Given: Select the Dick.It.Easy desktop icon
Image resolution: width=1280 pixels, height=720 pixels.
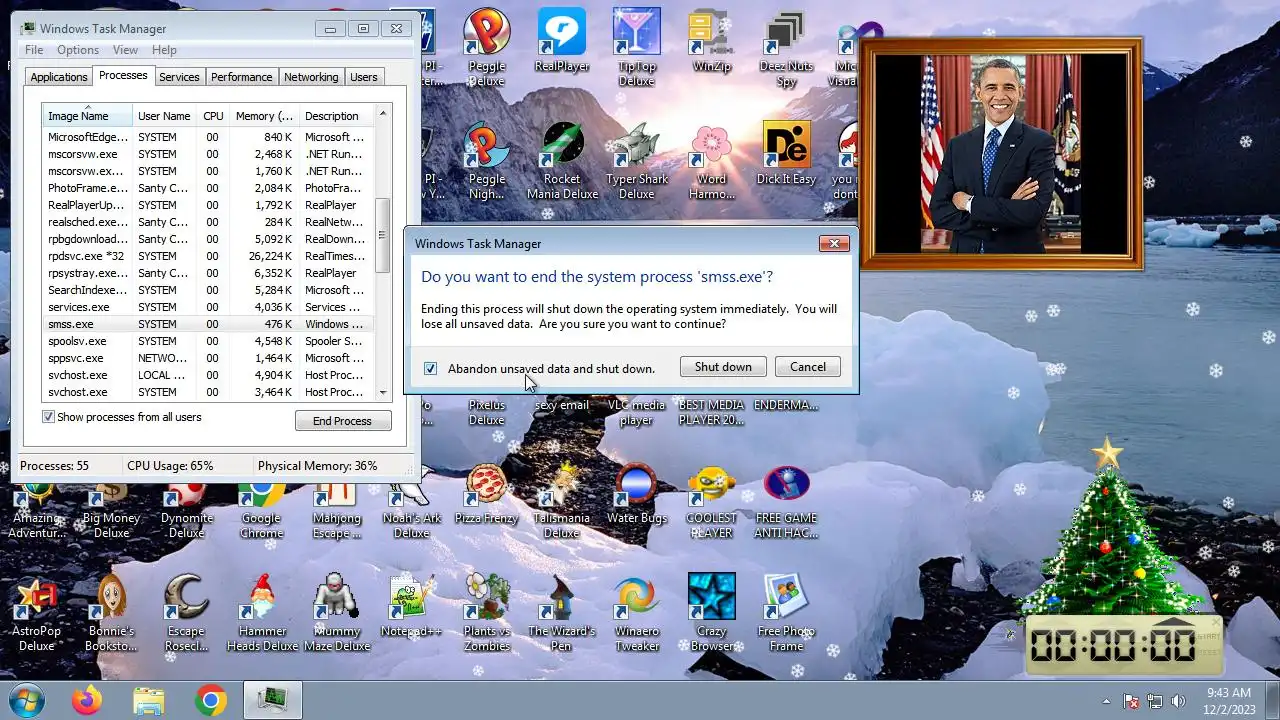Looking at the screenshot, I should (x=786, y=153).
